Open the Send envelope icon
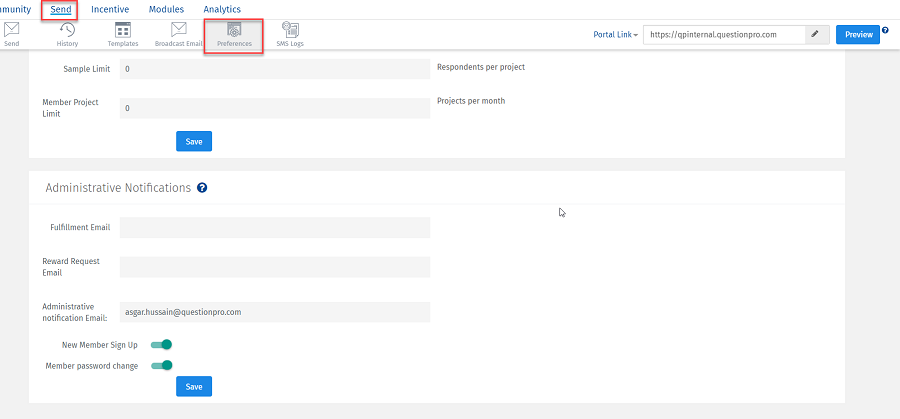Image resolution: width=900 pixels, height=419 pixels. tap(12, 31)
